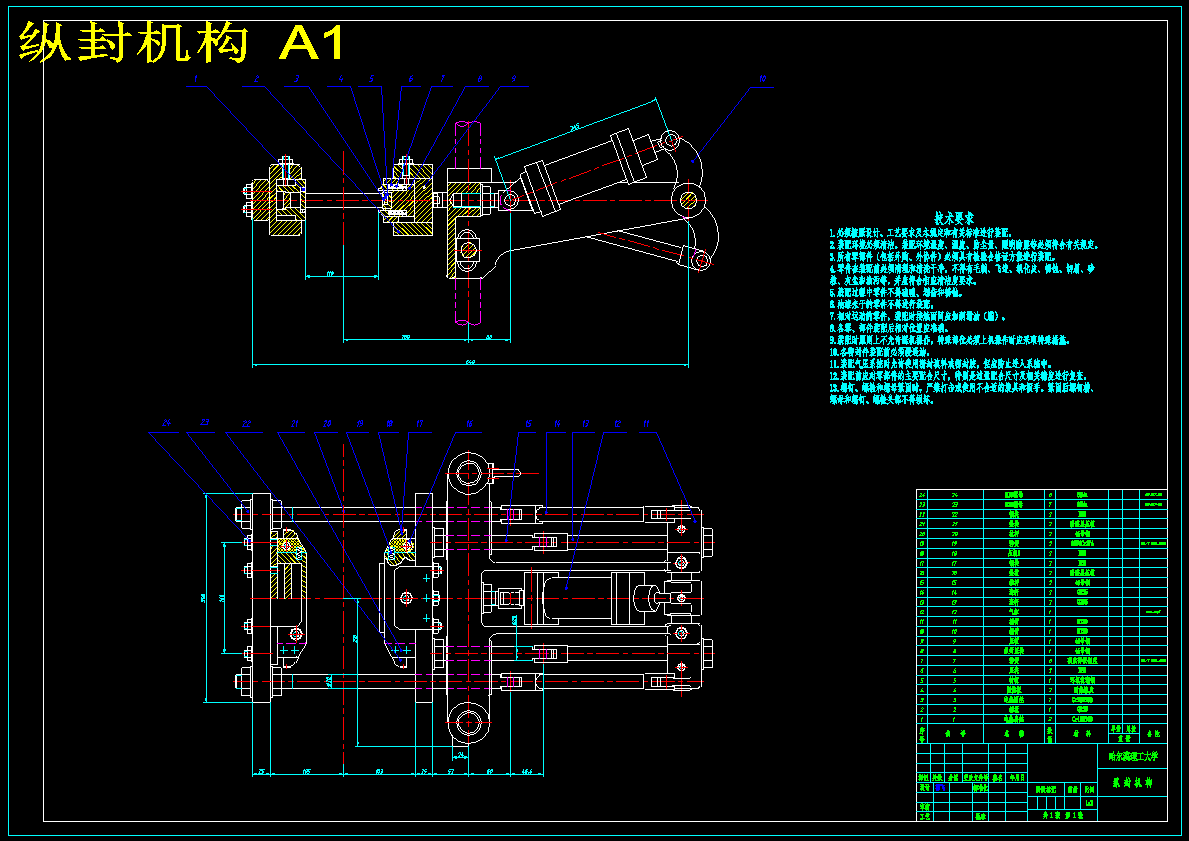Viewport: 1189px width, 841px height.
Task: Click part balloon number 15 in lower view
Action: (528, 424)
